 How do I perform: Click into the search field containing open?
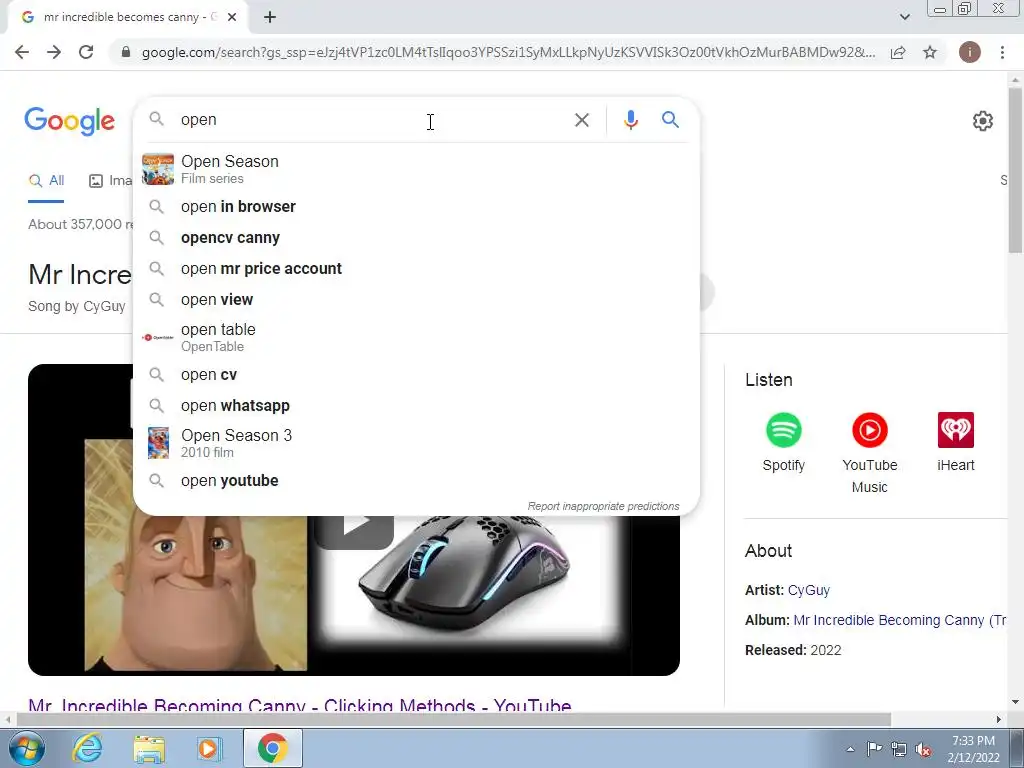click(x=372, y=120)
